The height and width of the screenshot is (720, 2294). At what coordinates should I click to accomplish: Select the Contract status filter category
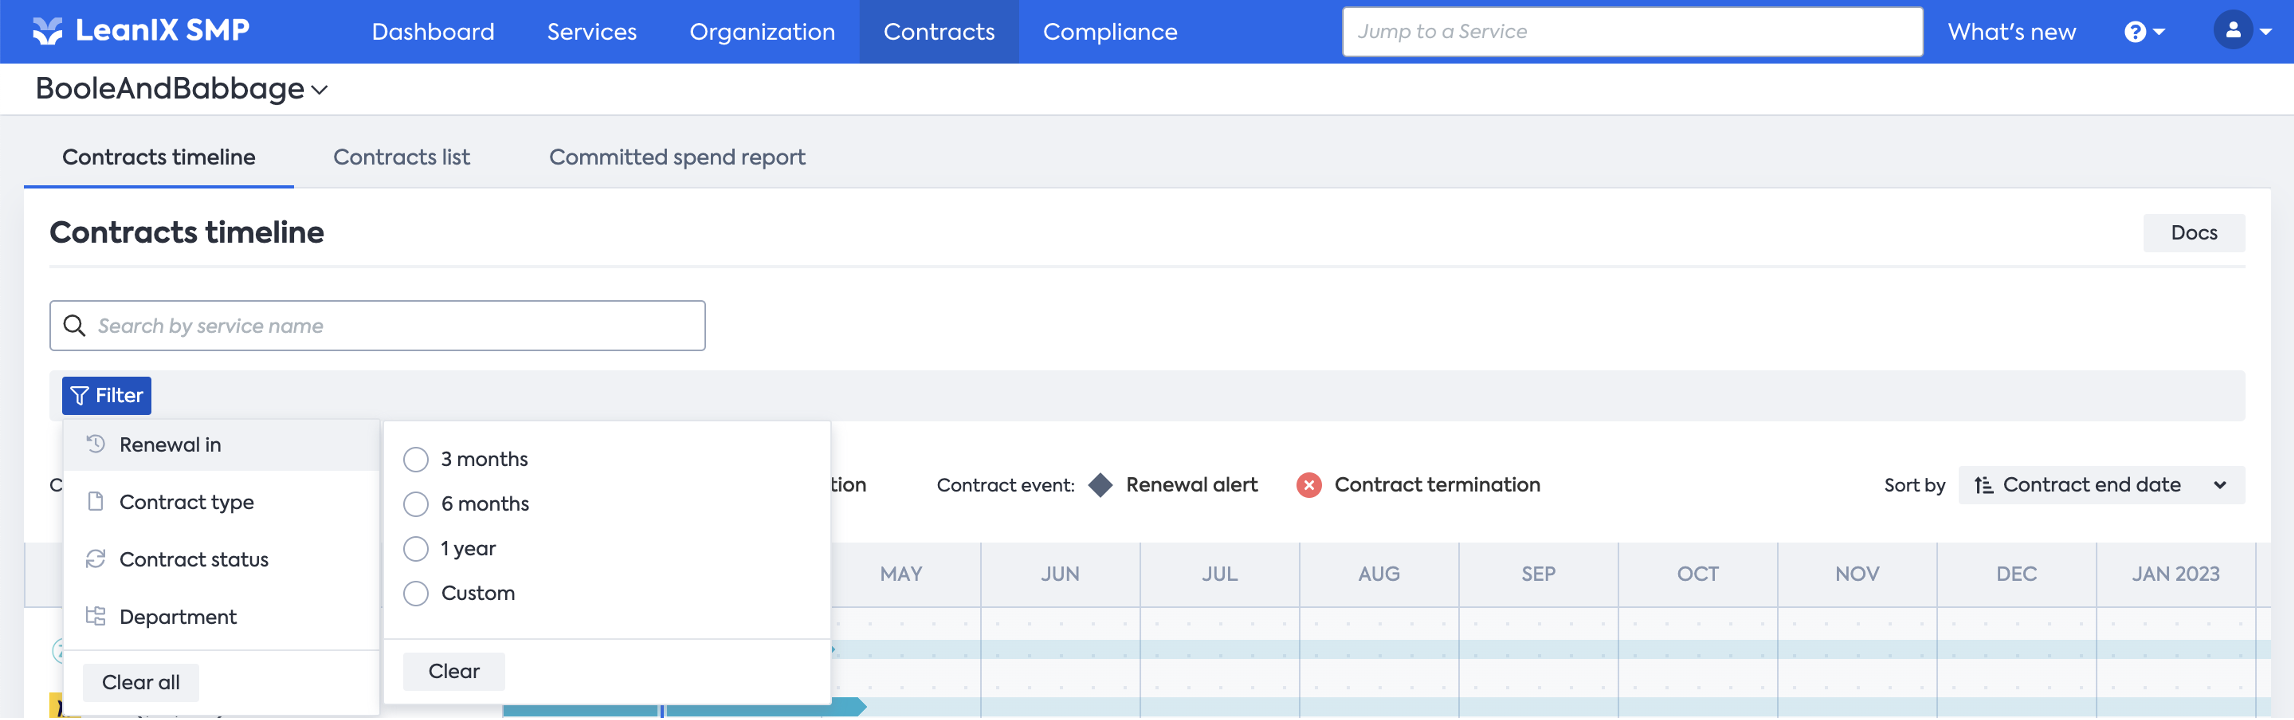pos(193,559)
